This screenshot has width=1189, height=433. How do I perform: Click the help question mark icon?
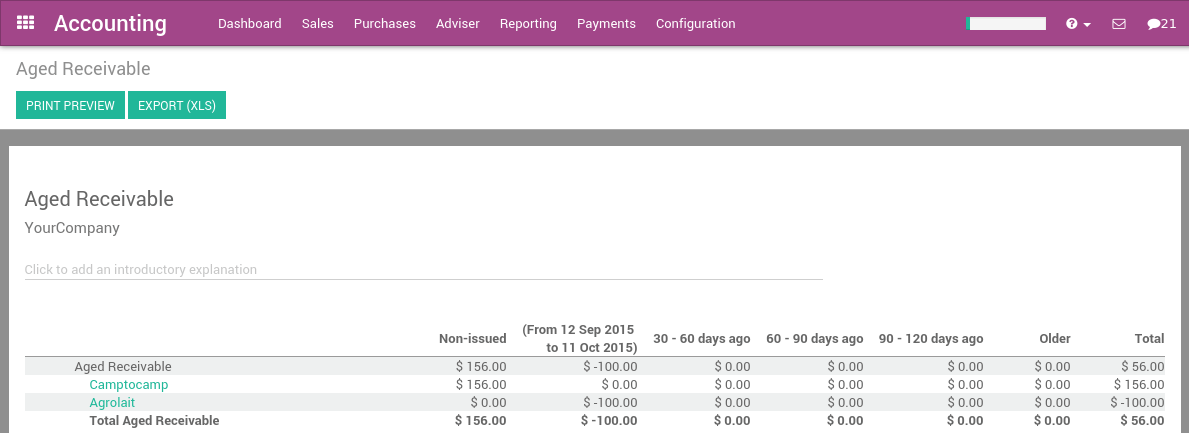(x=1077, y=24)
